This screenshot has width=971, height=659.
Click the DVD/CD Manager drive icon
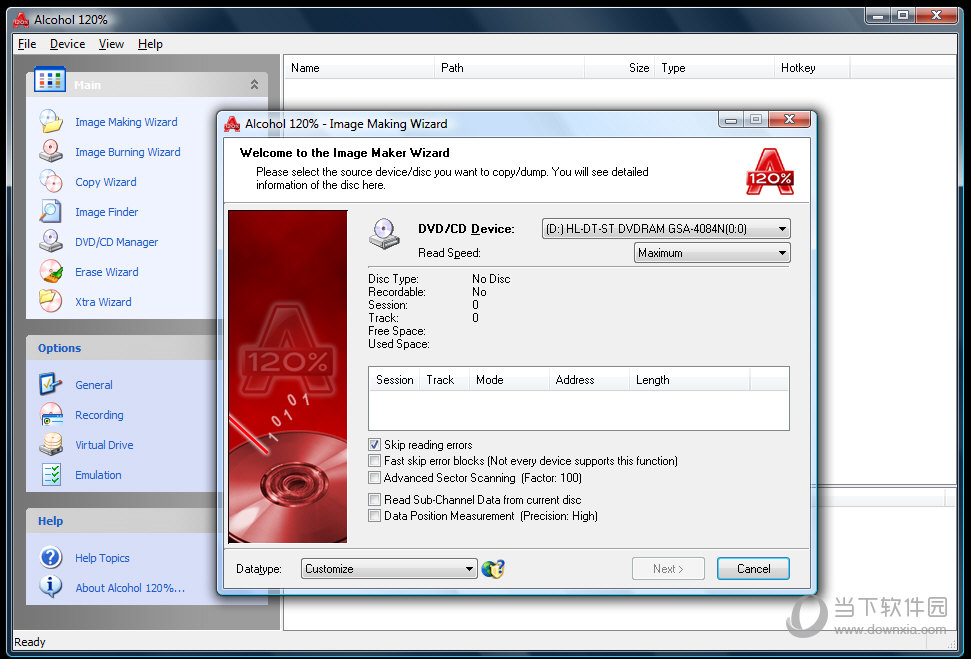coord(51,242)
